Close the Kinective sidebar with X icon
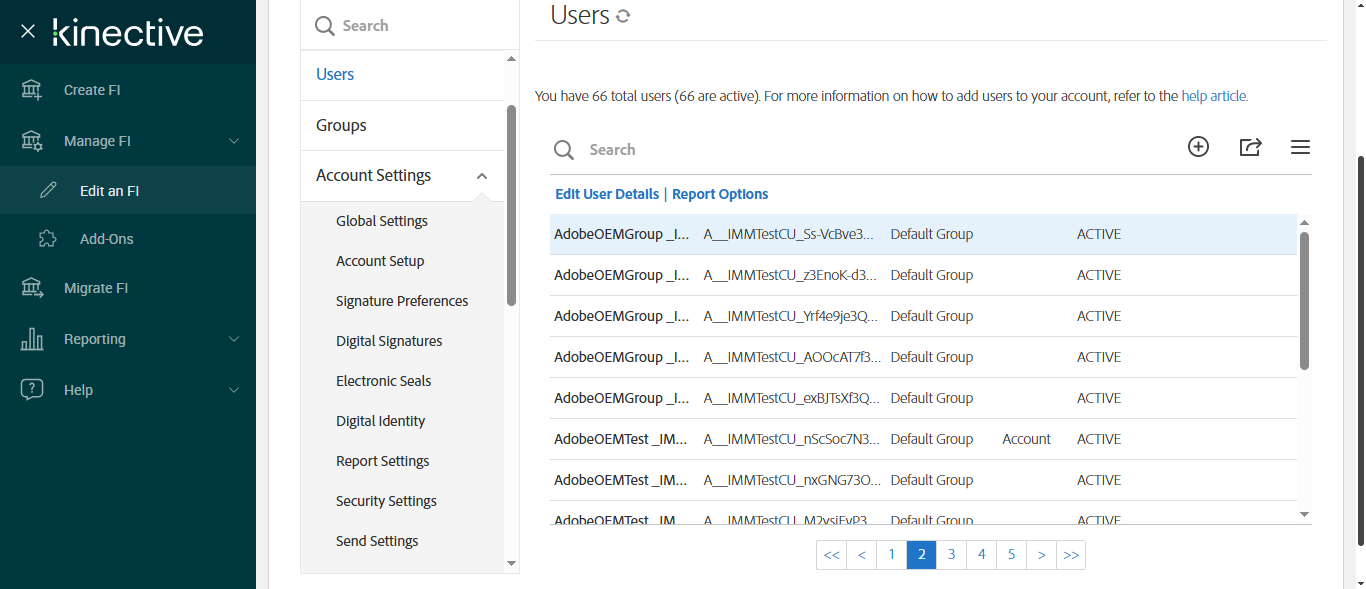This screenshot has width=1366, height=589. click(x=28, y=32)
